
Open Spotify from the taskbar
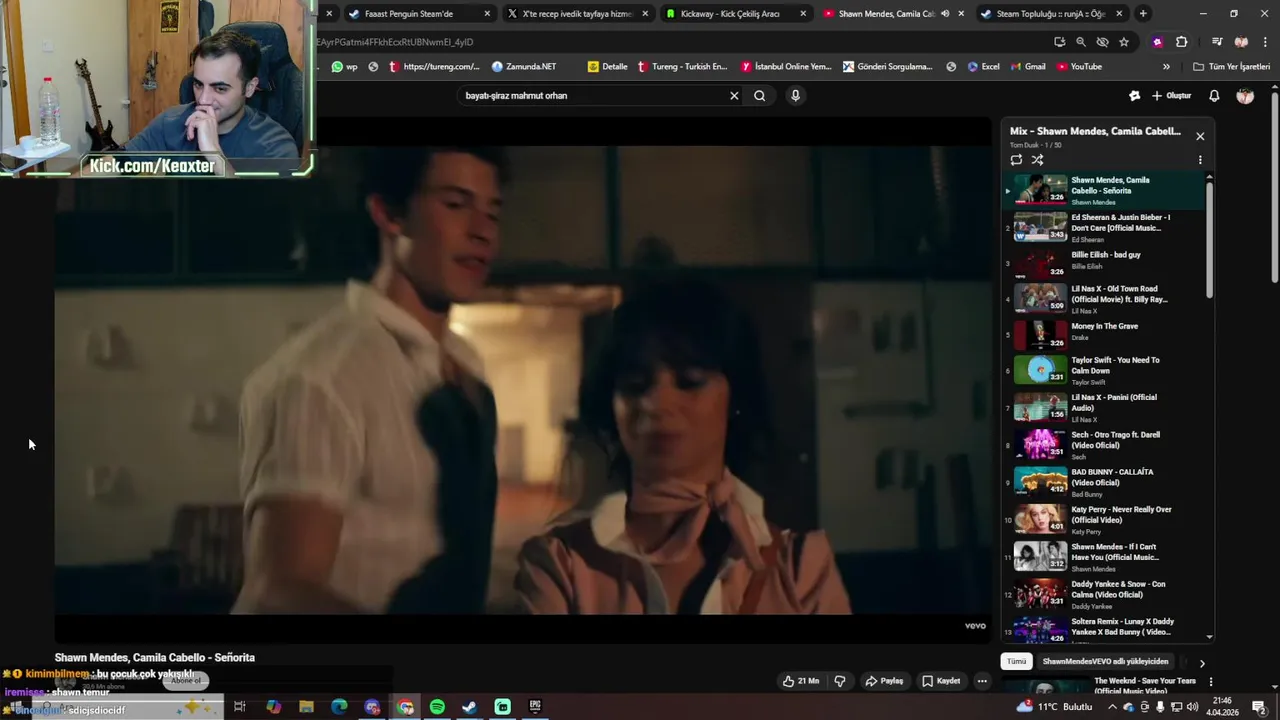pos(437,707)
